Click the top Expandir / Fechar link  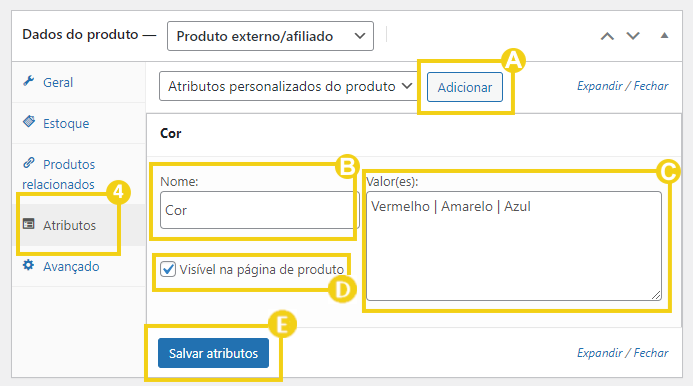click(x=622, y=86)
